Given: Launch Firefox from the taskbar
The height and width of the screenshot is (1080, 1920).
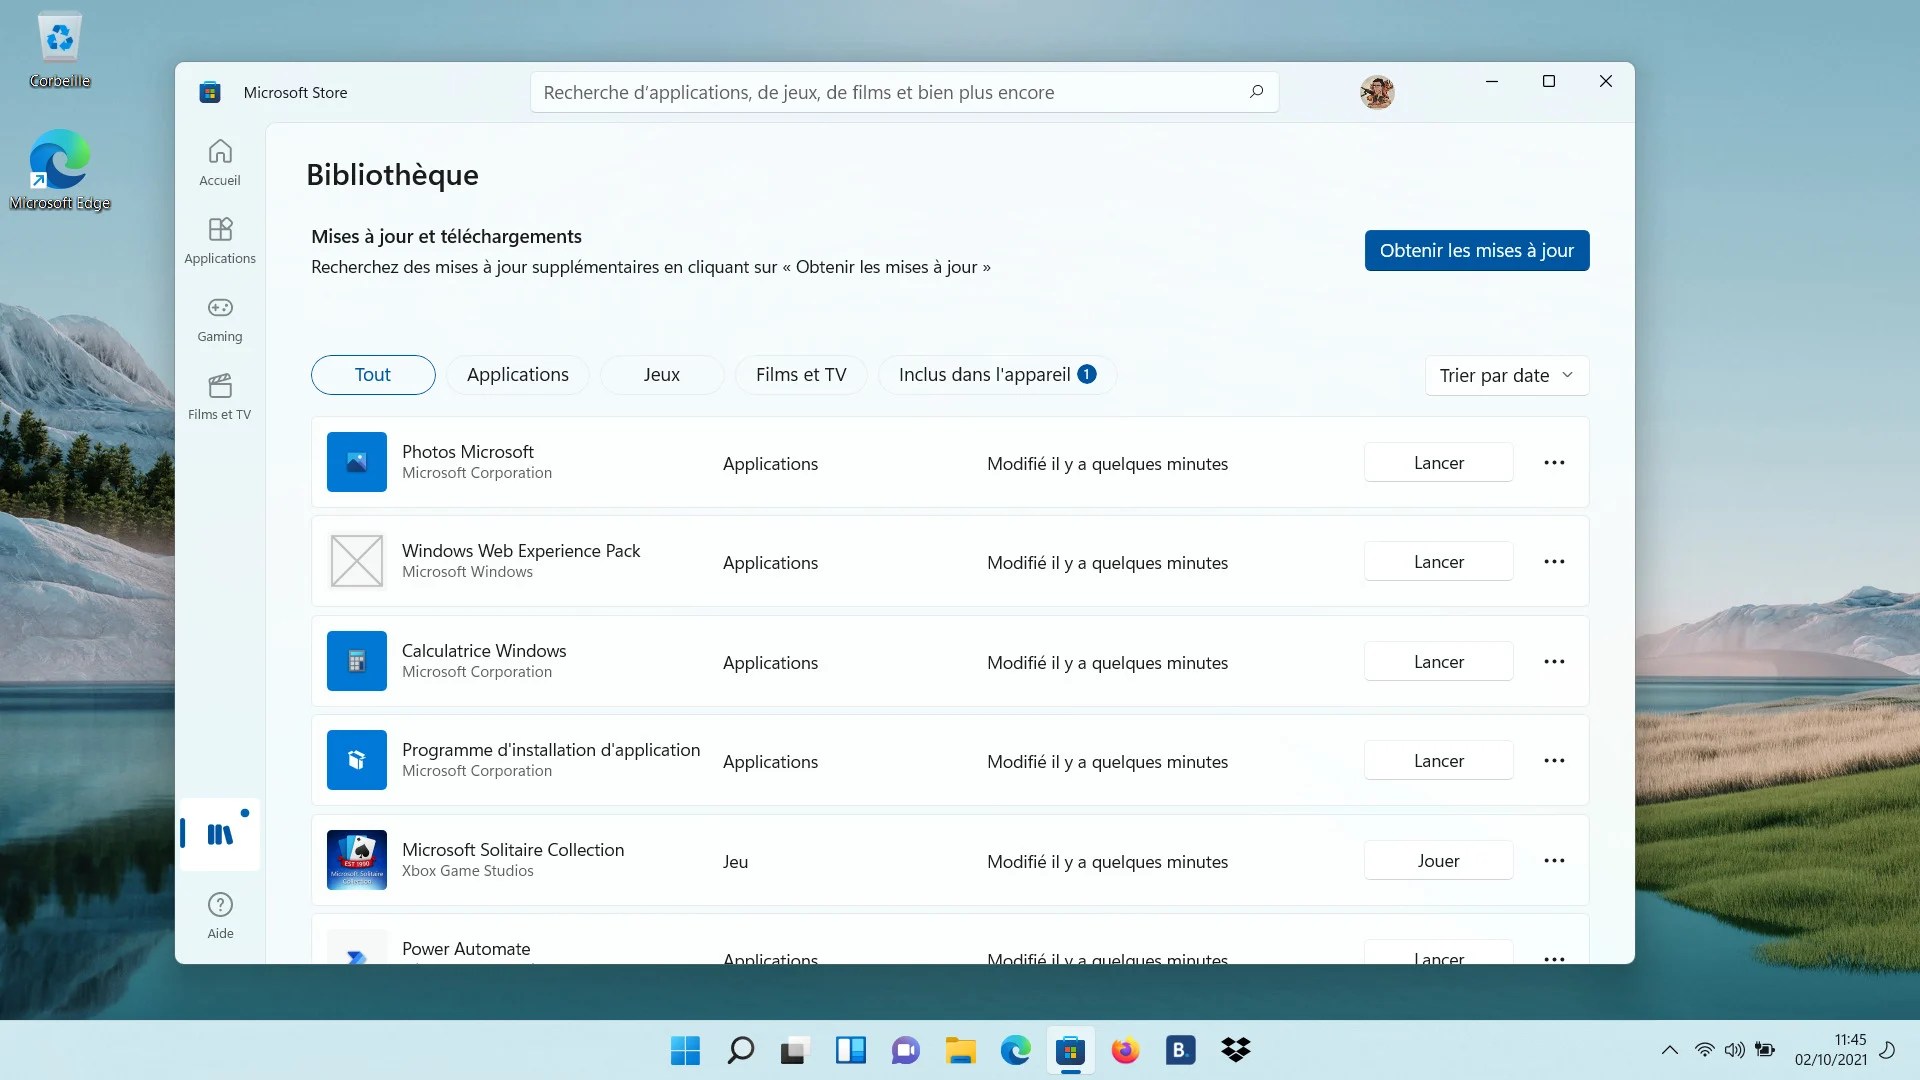Looking at the screenshot, I should pyautogui.click(x=1125, y=1050).
